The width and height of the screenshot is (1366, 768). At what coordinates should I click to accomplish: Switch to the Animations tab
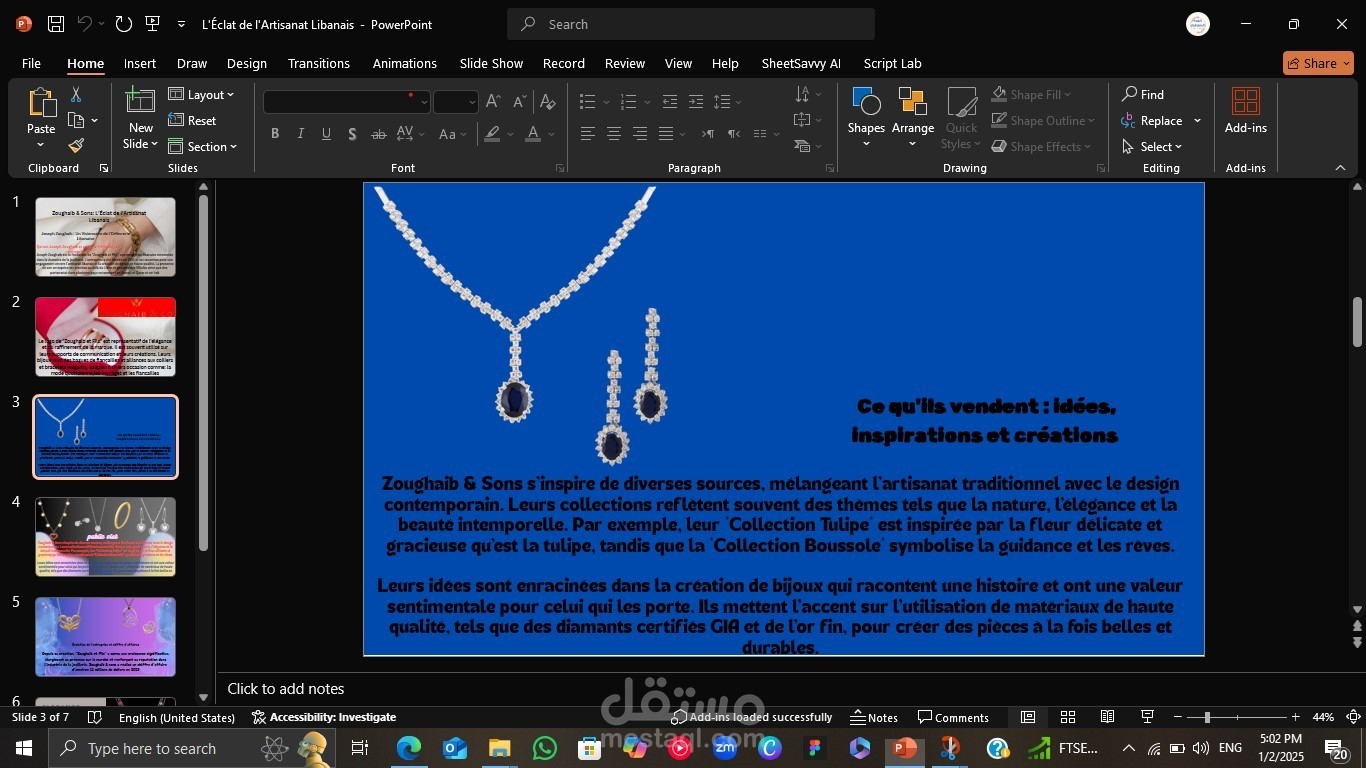click(405, 63)
